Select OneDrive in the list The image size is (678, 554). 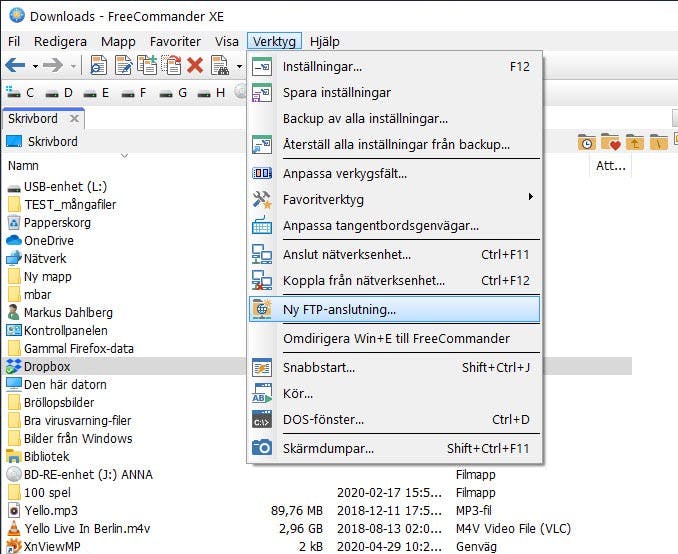pyautogui.click(x=40, y=240)
